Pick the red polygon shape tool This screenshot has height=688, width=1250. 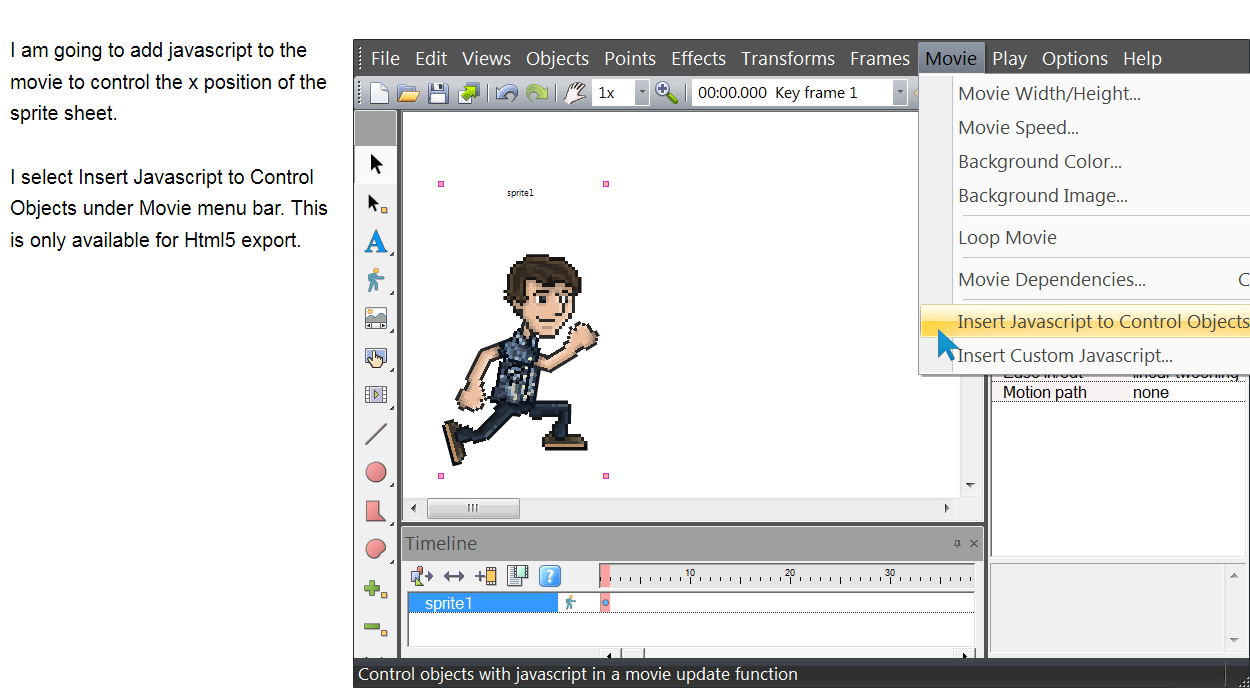[376, 511]
